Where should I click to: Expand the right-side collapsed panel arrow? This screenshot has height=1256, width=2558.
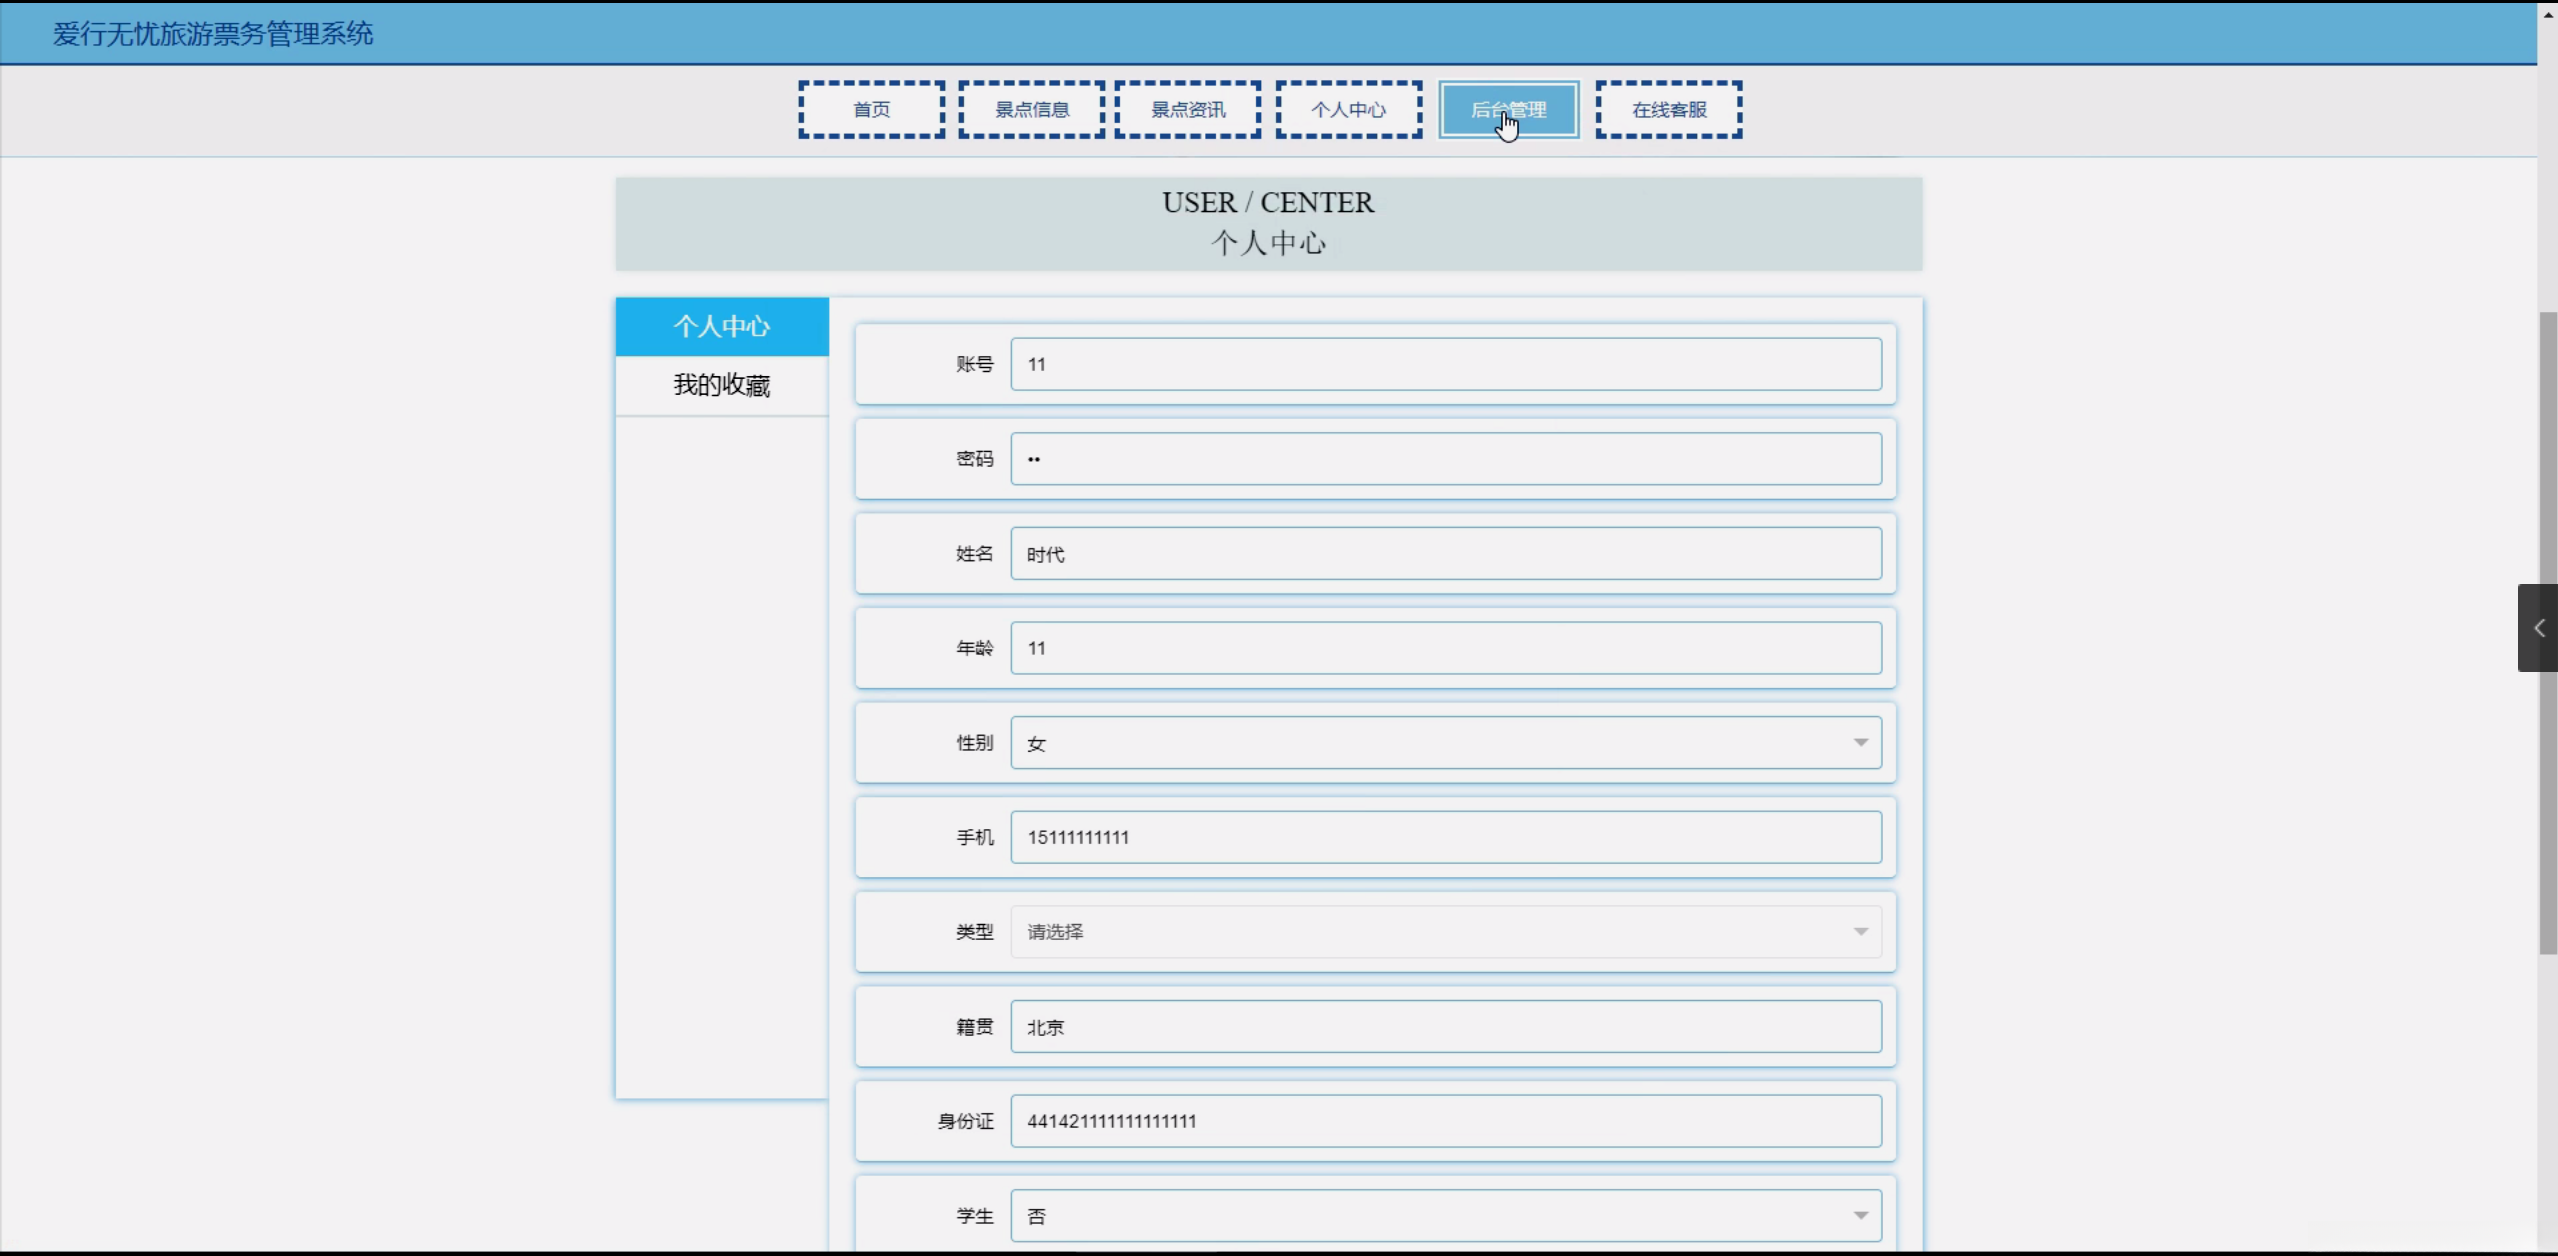(x=2538, y=628)
